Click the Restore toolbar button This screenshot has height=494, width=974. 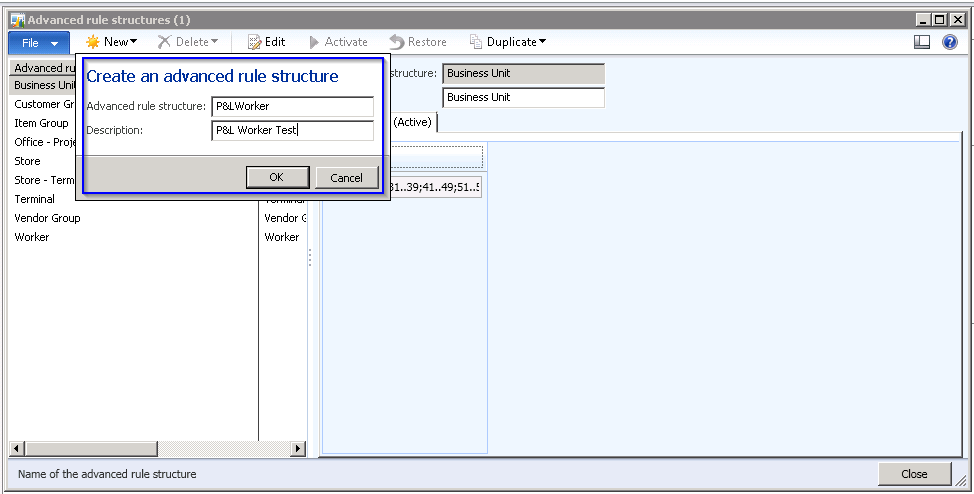point(418,42)
